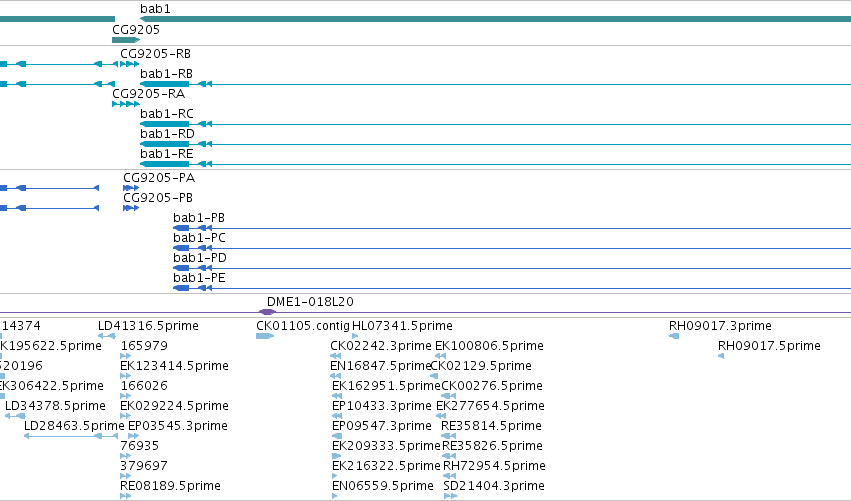The image size is (851, 501).
Task: Click the 76935 feature label
Action: coord(139,446)
